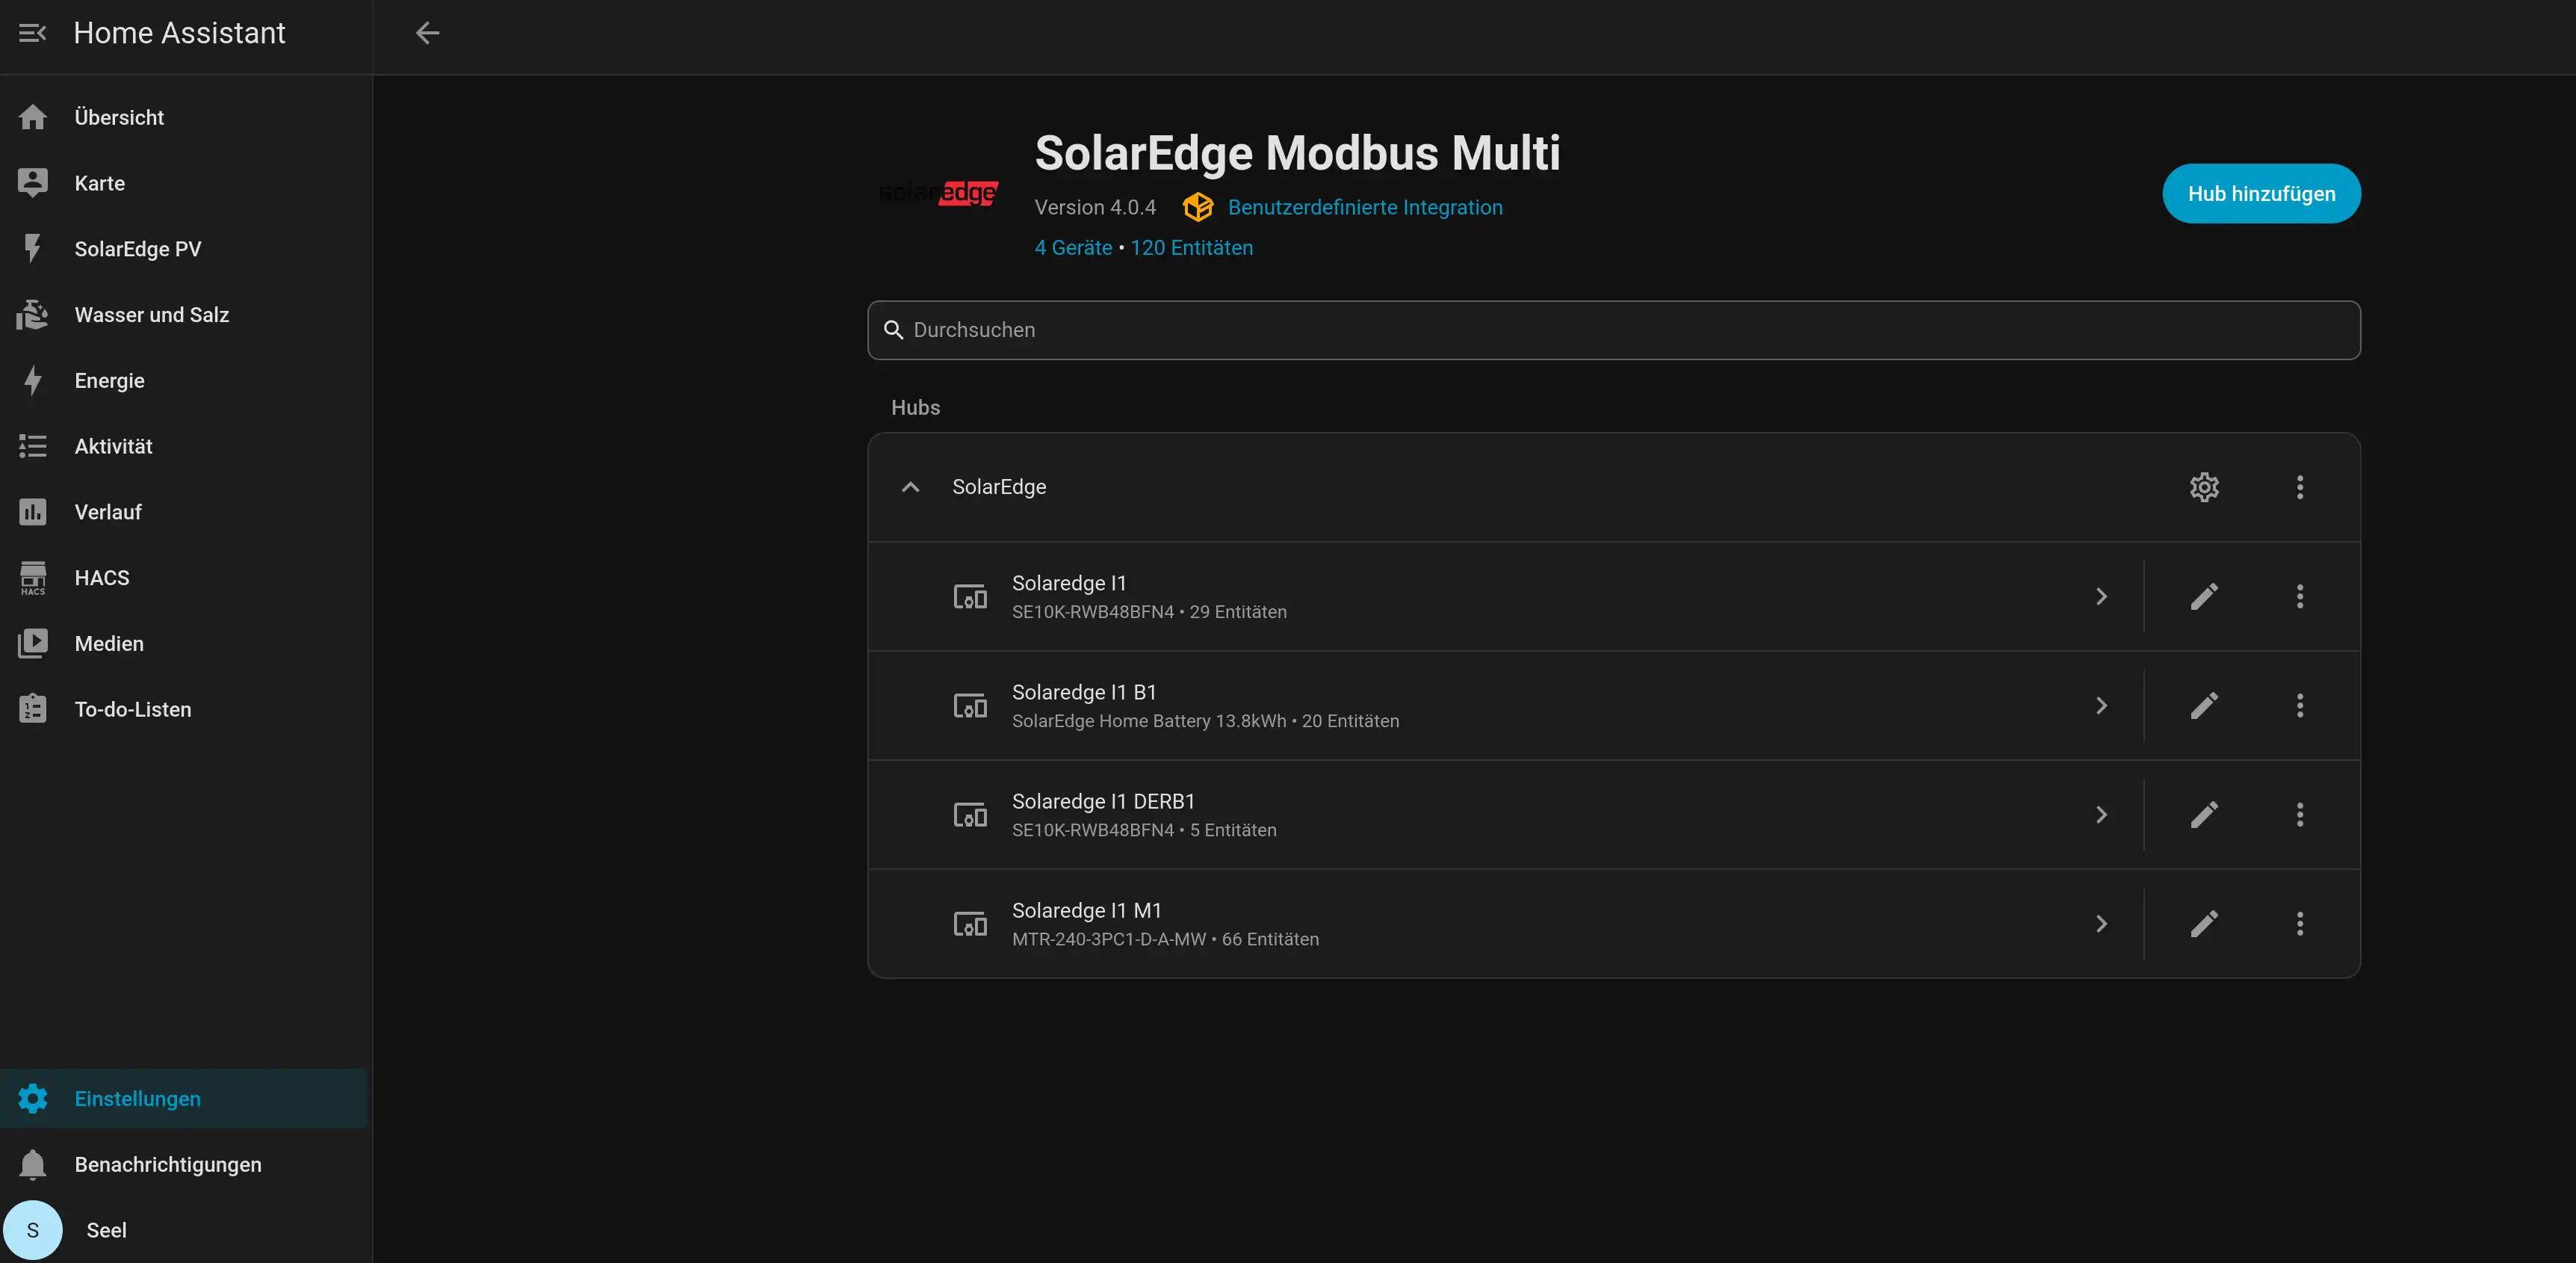Open three-dot menu for Solaredge I1 DERB1
Screen dimensions: 2576x1263
click(x=2299, y=815)
